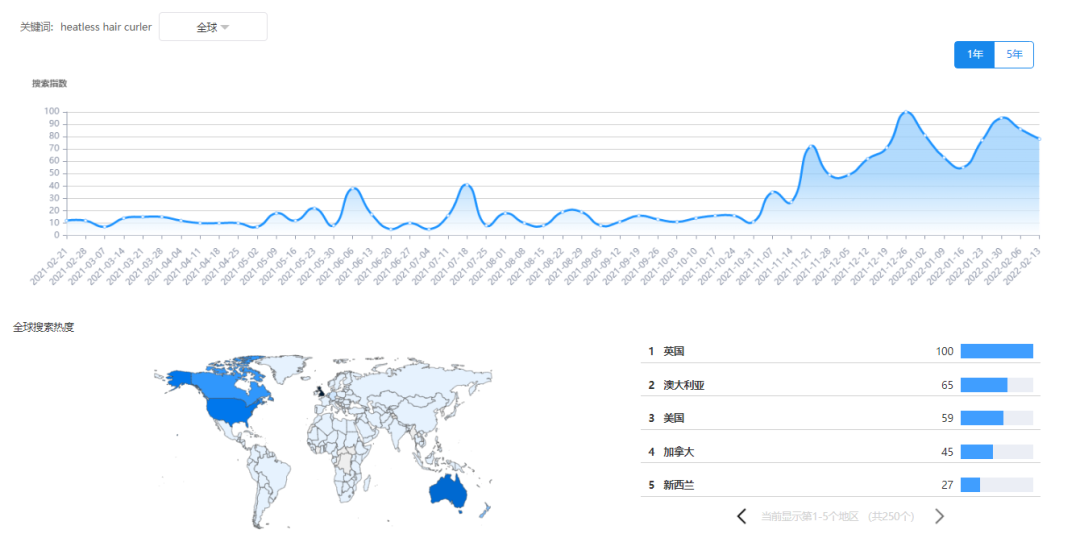
Task: Click the 加拿大 ranking row
Action: 678,452
